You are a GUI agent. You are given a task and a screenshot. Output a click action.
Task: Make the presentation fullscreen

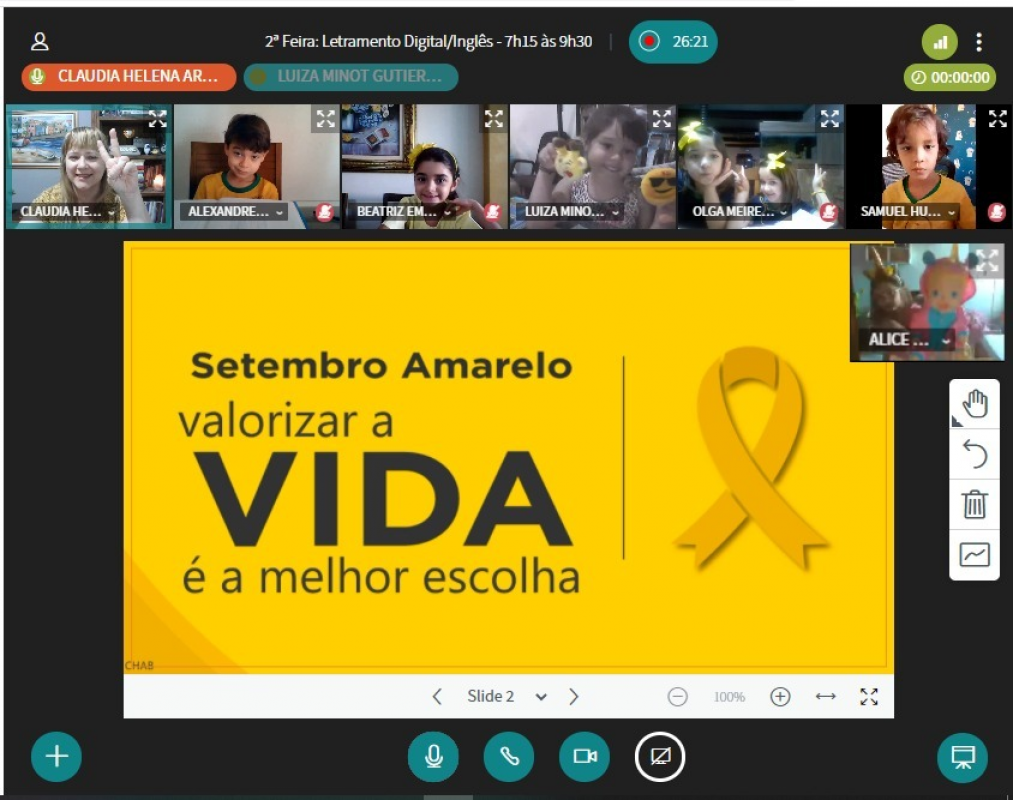pos(869,697)
